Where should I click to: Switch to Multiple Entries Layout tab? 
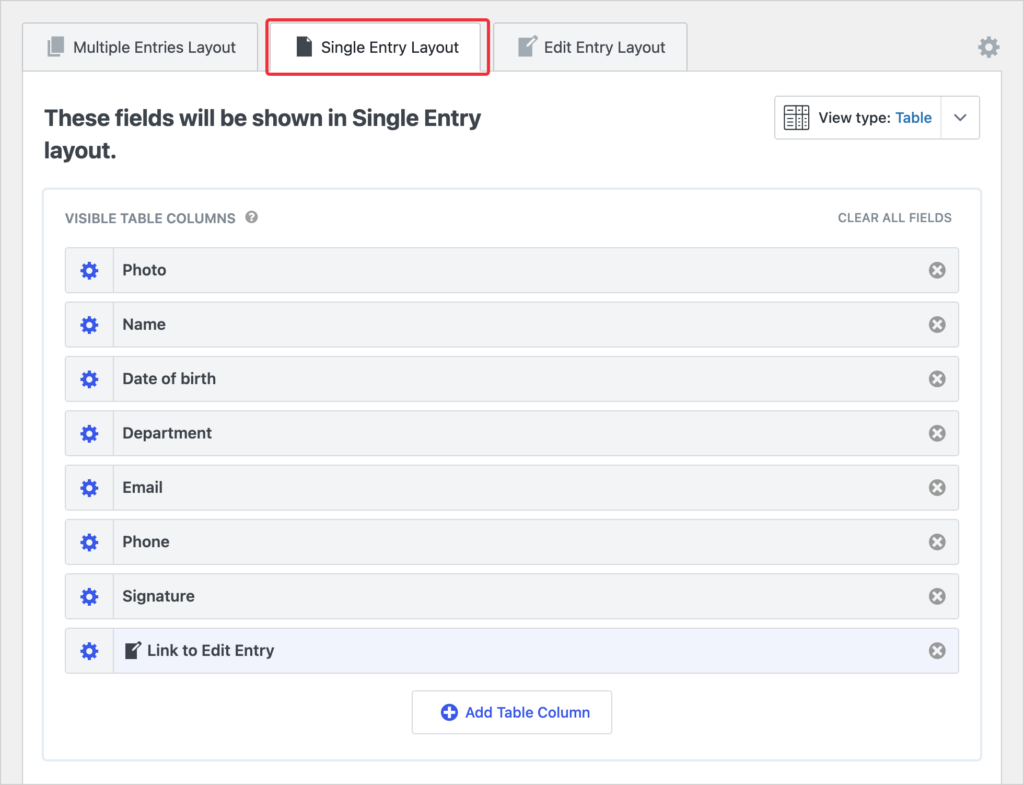pyautogui.click(x=140, y=47)
